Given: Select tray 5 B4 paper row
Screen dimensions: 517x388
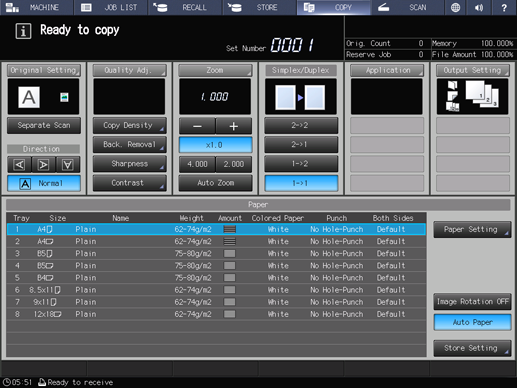Looking at the screenshot, I should [216, 278].
